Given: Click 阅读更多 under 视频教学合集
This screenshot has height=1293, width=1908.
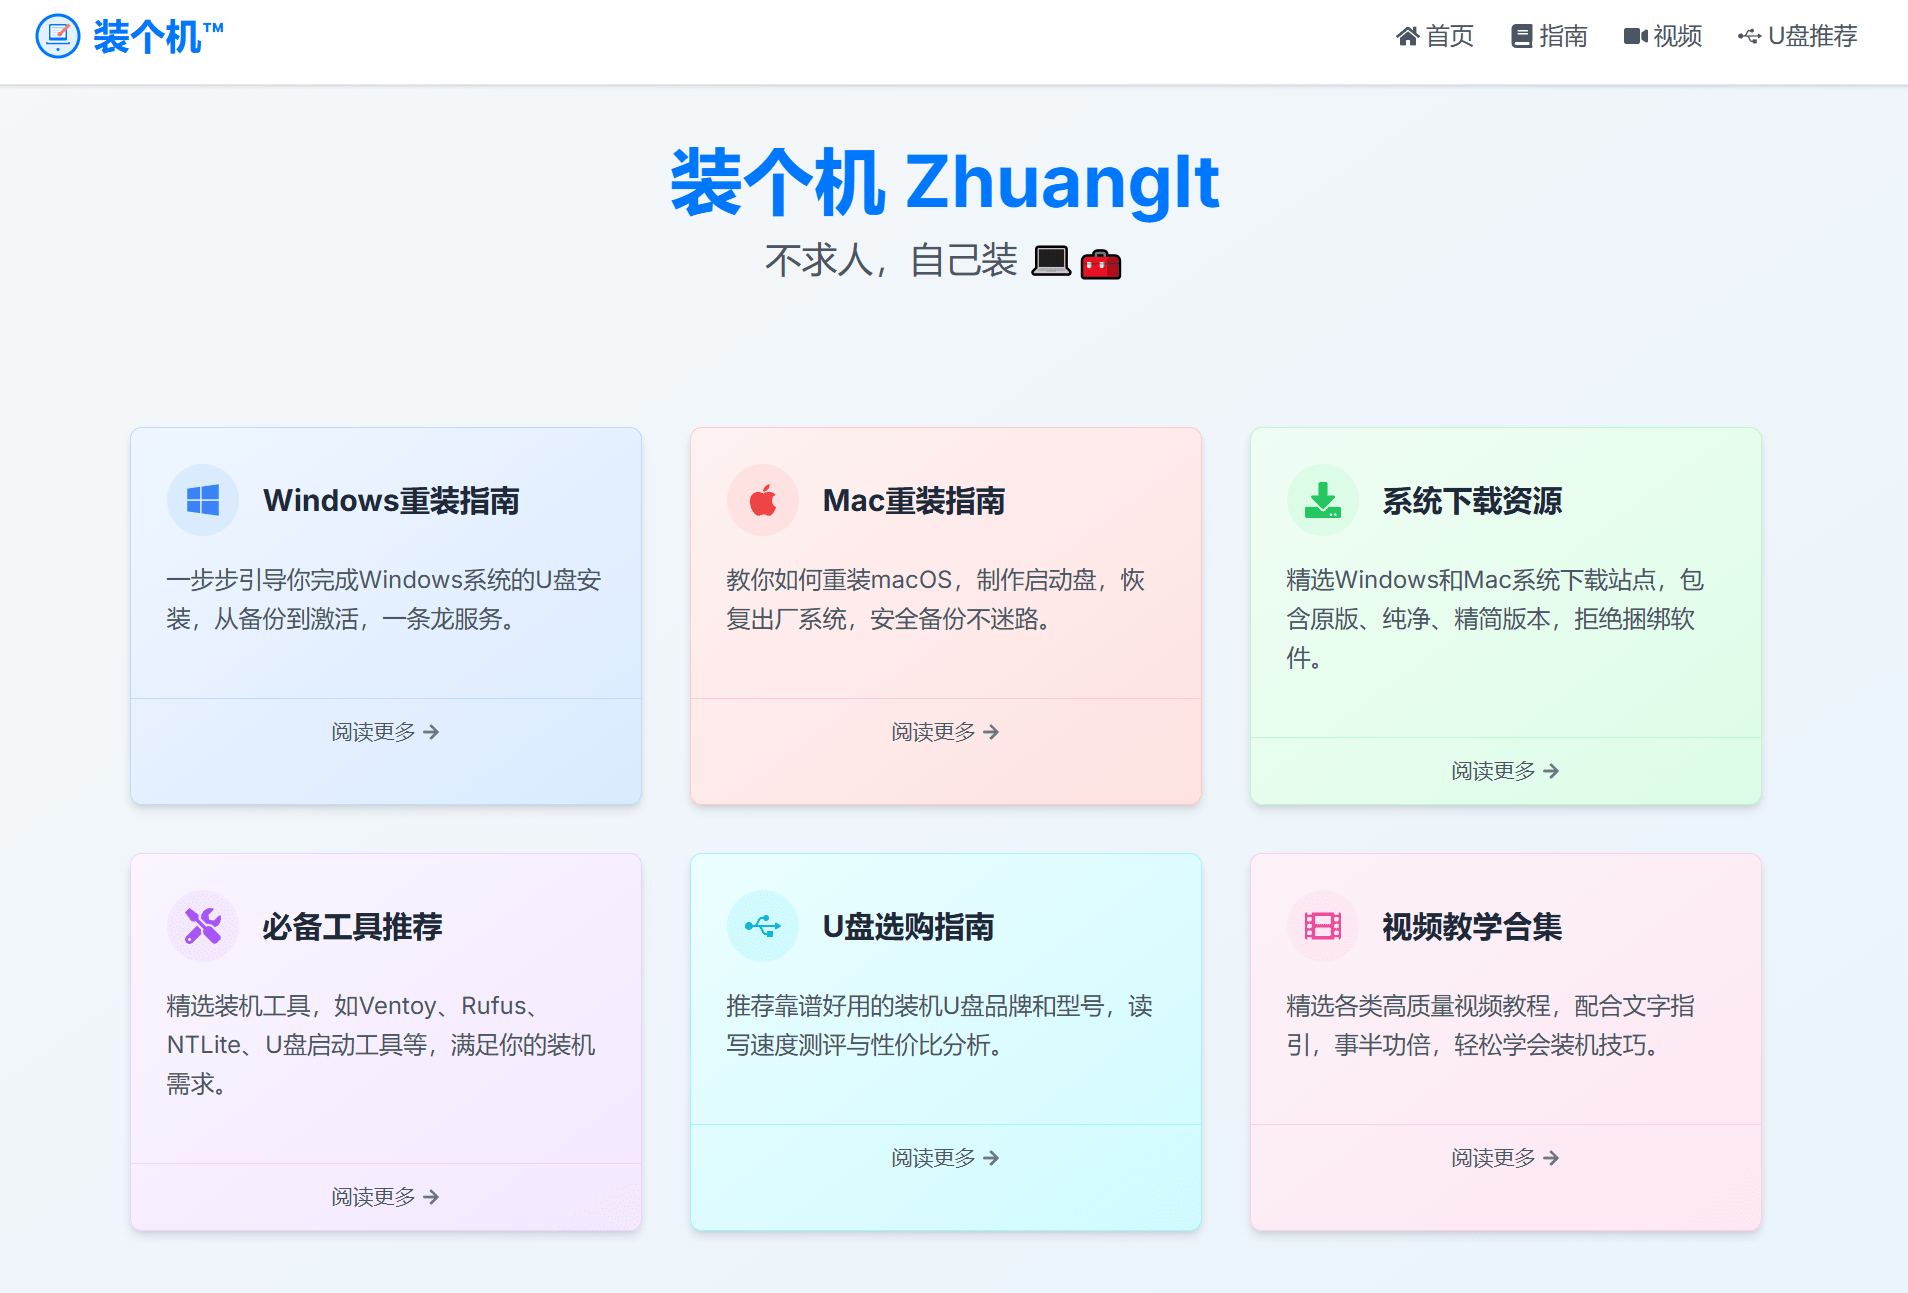Looking at the screenshot, I should click(1505, 1158).
